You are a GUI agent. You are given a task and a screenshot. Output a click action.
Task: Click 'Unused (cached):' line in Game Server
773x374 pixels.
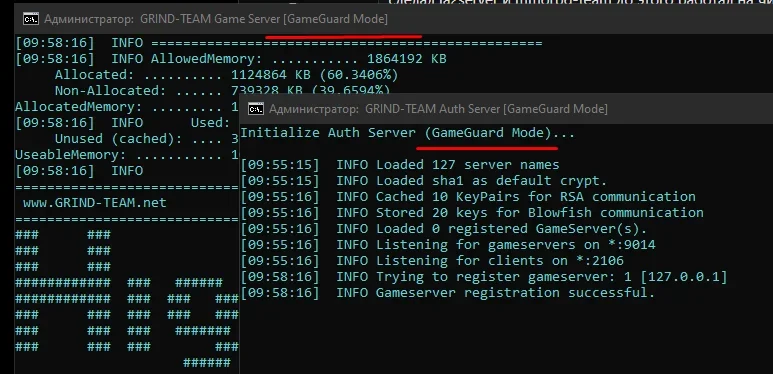(x=147, y=139)
